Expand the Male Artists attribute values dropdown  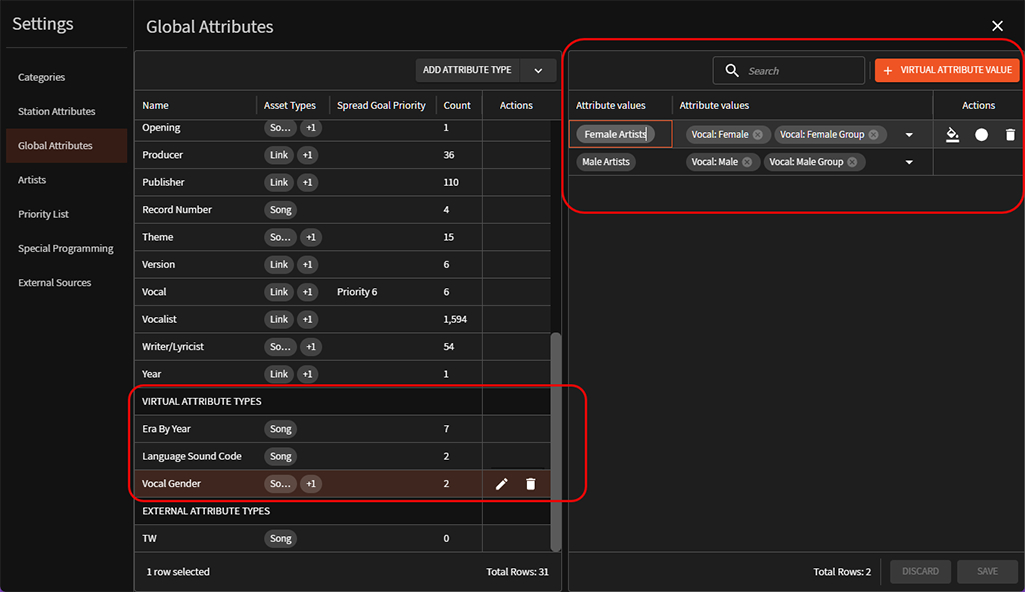click(909, 162)
